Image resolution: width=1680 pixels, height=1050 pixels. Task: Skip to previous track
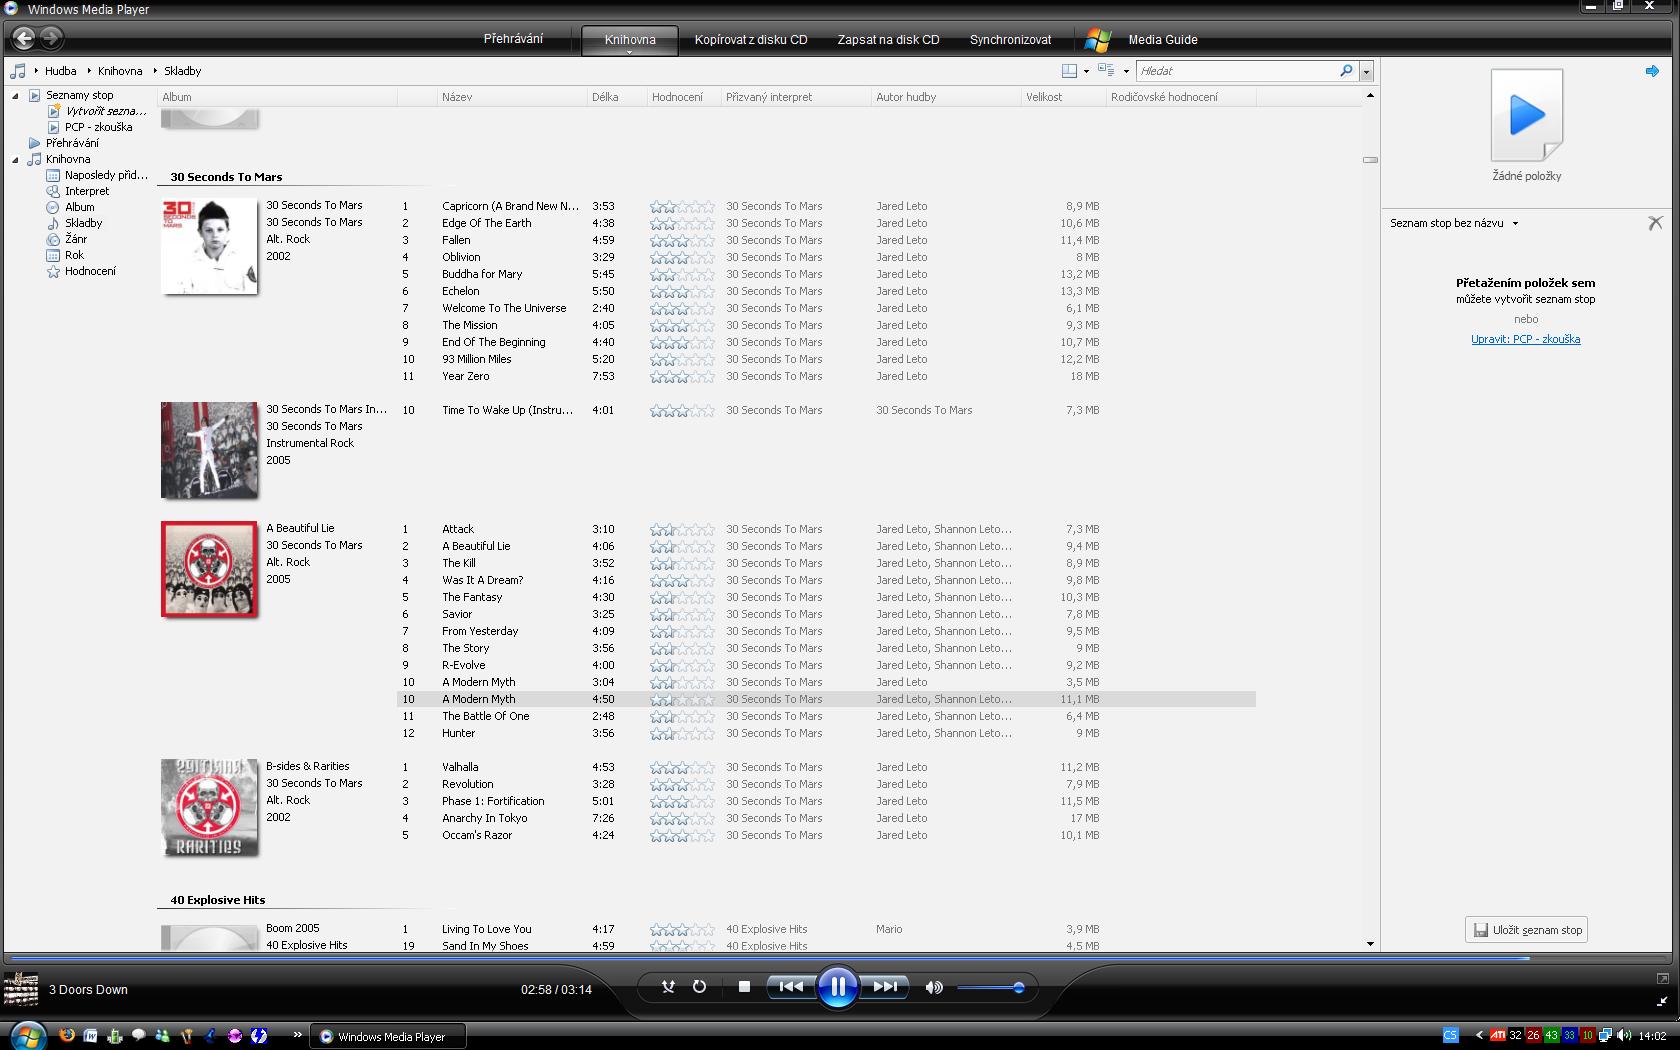(790, 987)
